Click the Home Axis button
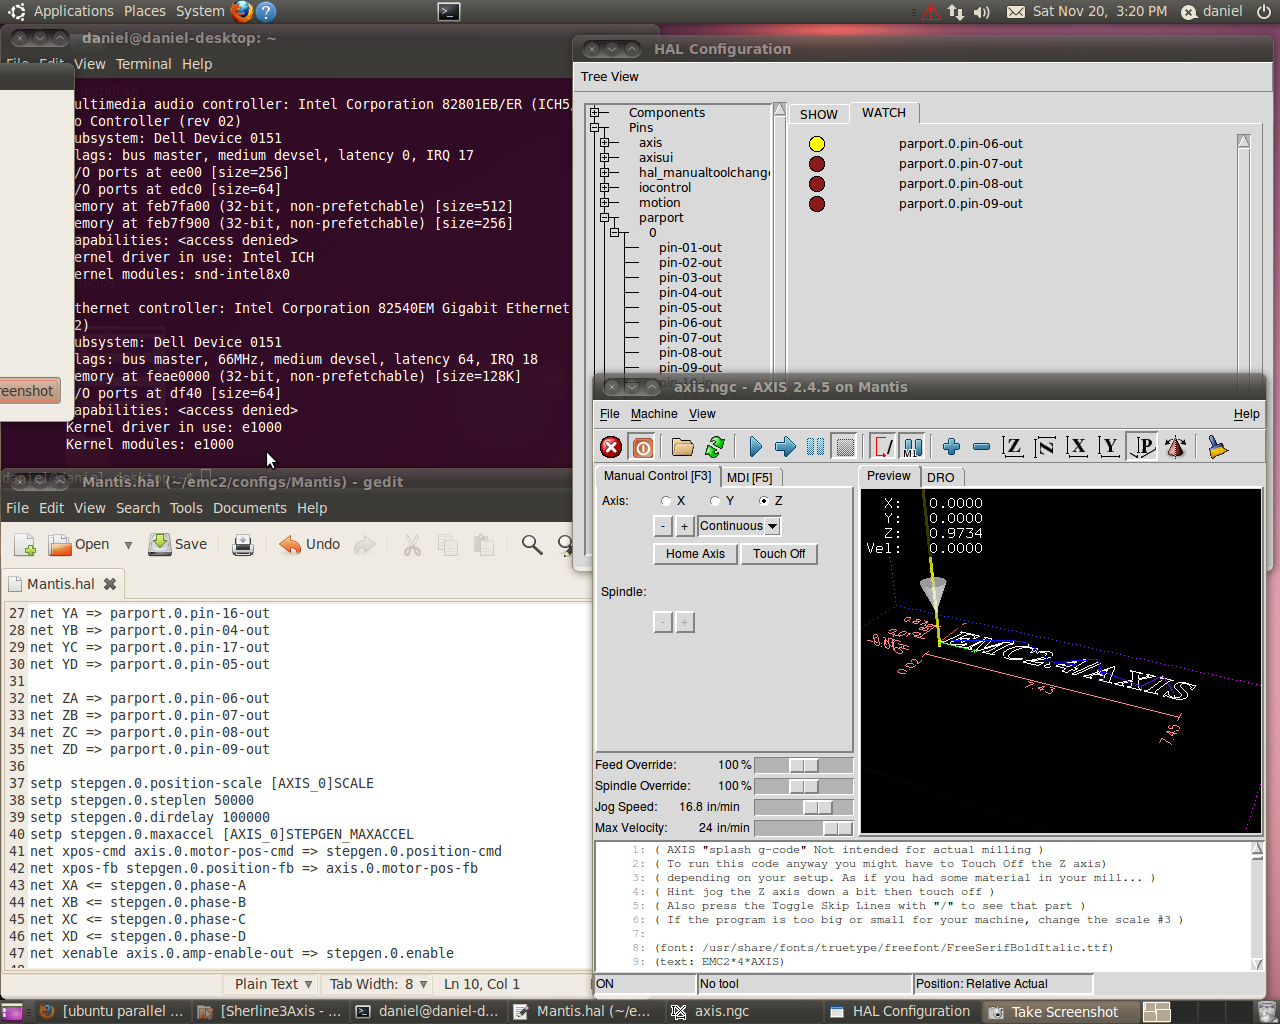Viewport: 1280px width, 1024px height. [695, 554]
